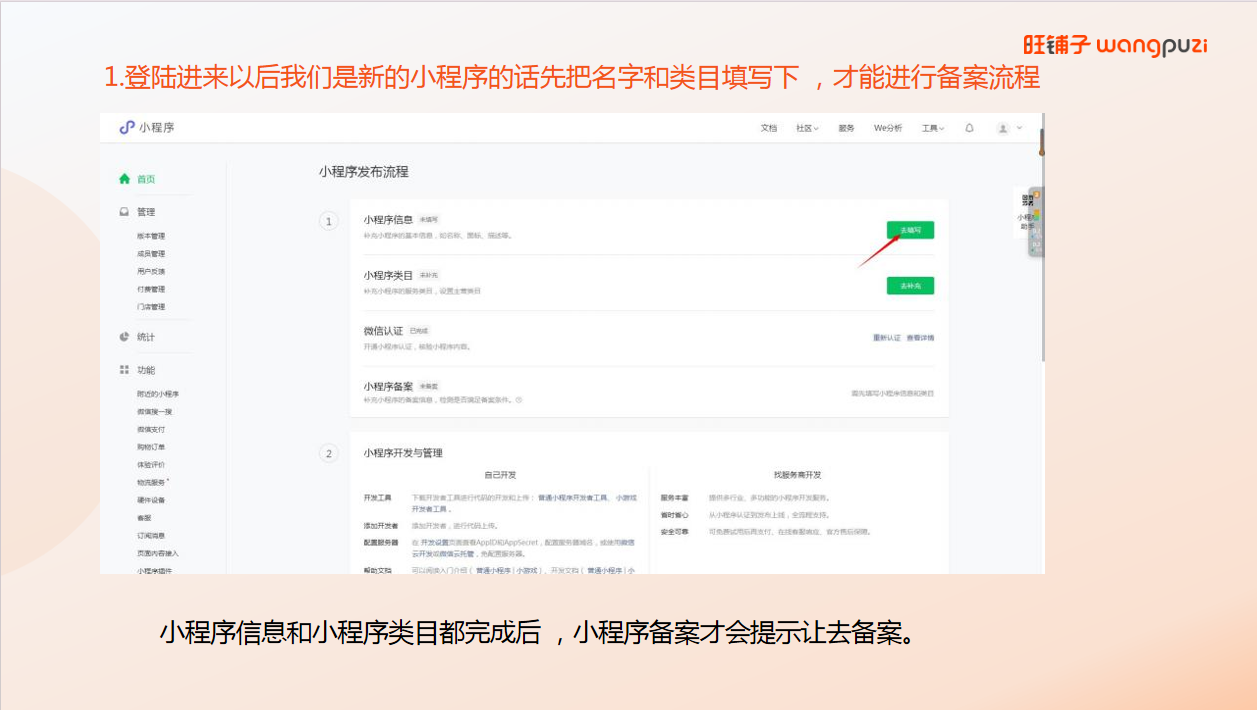
Task: Expand the 工具 dropdown menu
Action: pyautogui.click(x=932, y=128)
